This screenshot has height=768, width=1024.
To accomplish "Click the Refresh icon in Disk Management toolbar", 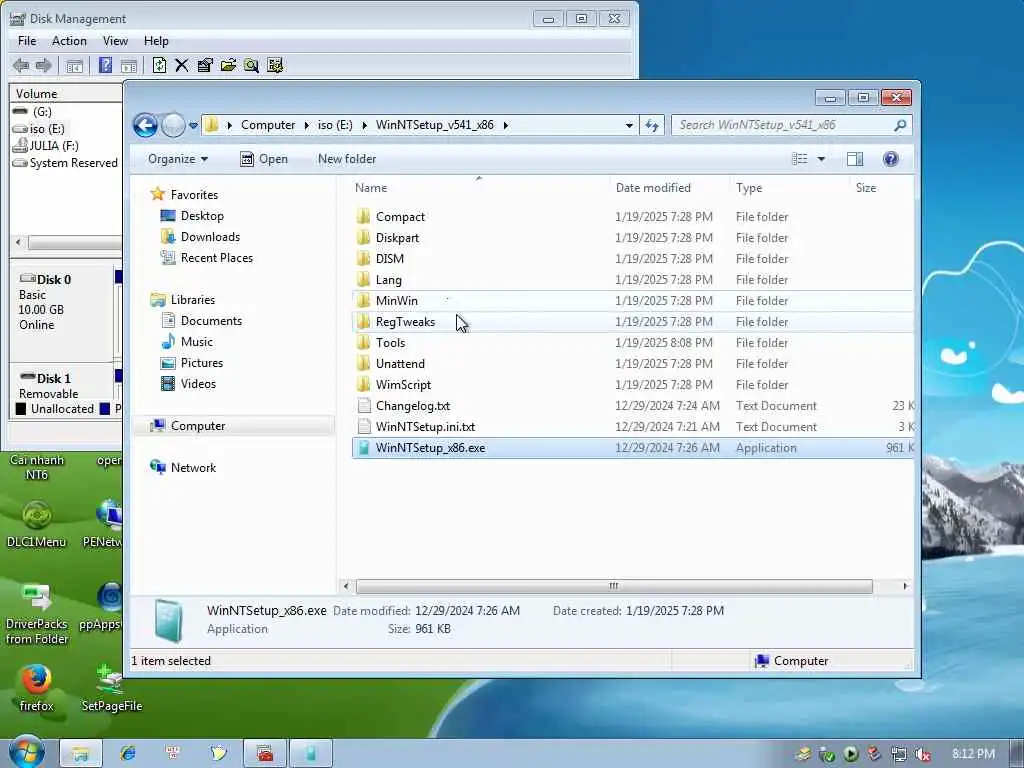I will coord(159,65).
